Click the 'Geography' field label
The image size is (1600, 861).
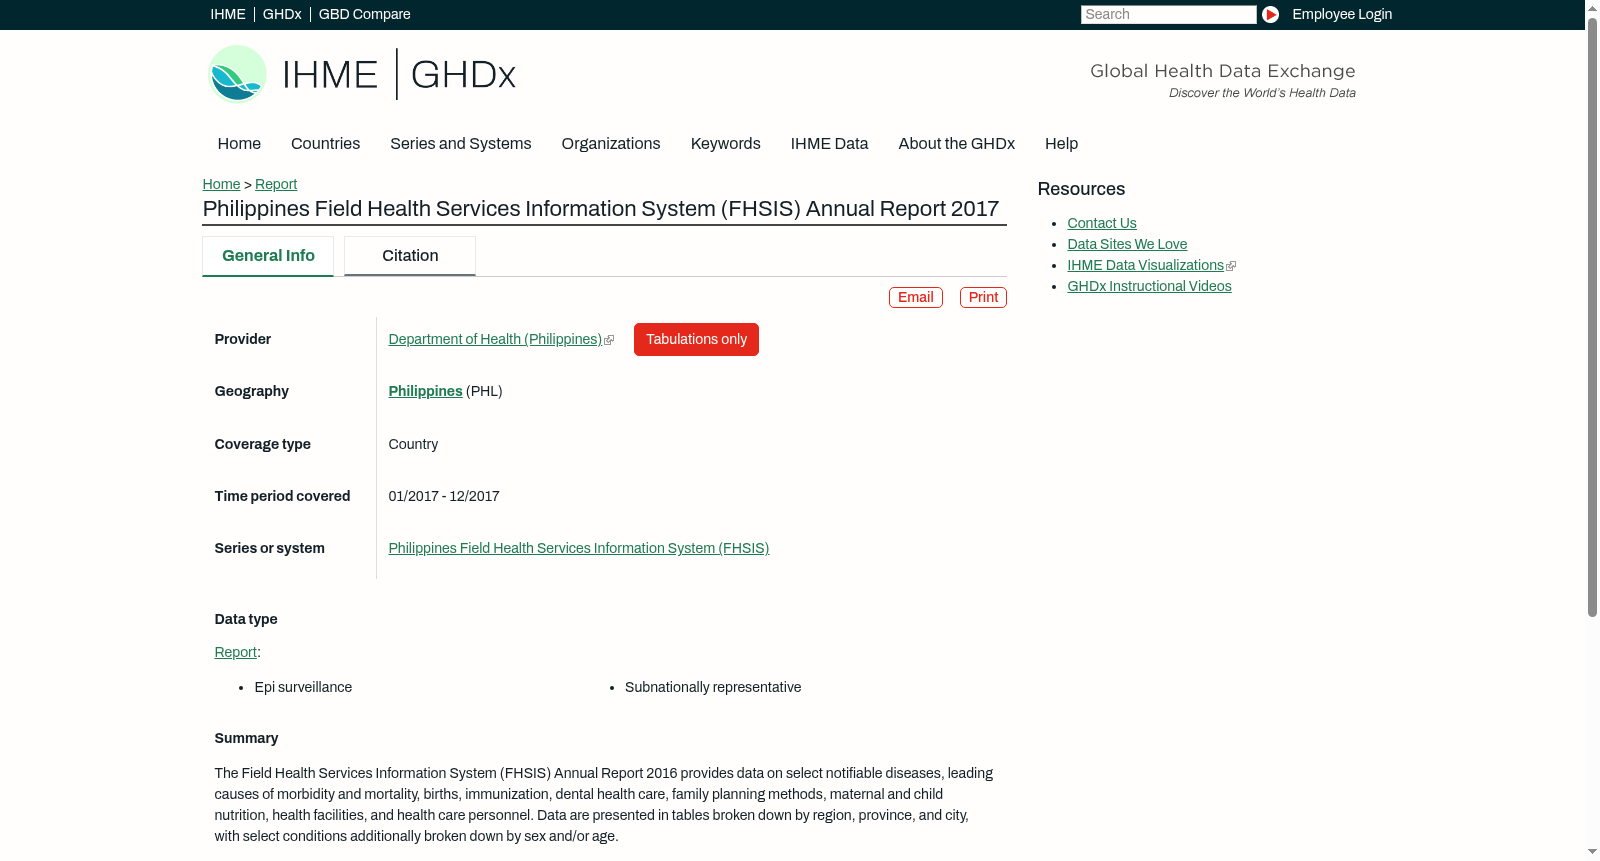(x=251, y=392)
